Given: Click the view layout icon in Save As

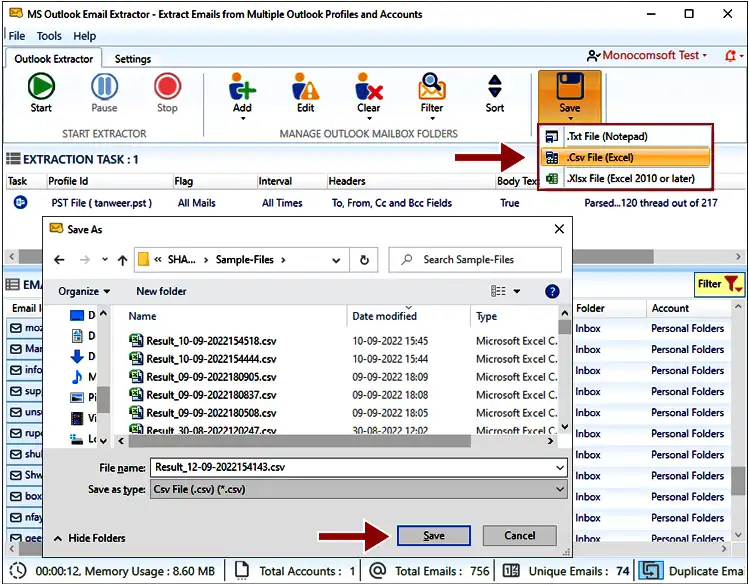Looking at the screenshot, I should pyautogui.click(x=498, y=291).
